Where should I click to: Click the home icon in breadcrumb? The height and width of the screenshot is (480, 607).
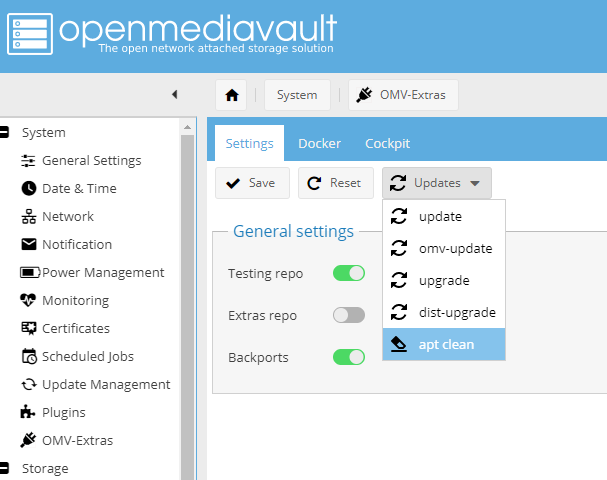click(232, 95)
